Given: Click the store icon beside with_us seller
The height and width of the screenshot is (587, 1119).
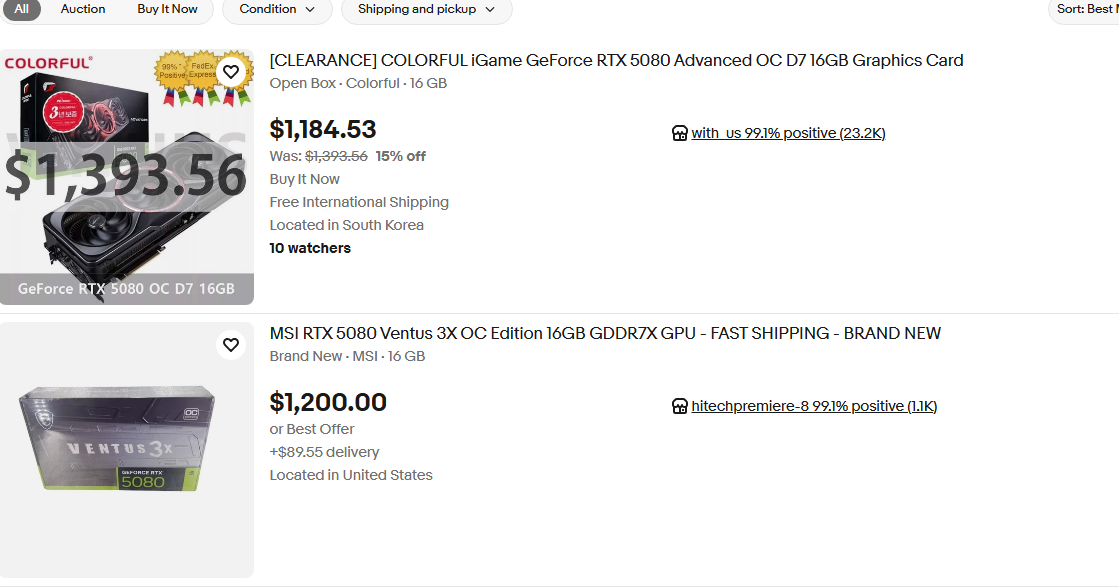Looking at the screenshot, I should (680, 133).
